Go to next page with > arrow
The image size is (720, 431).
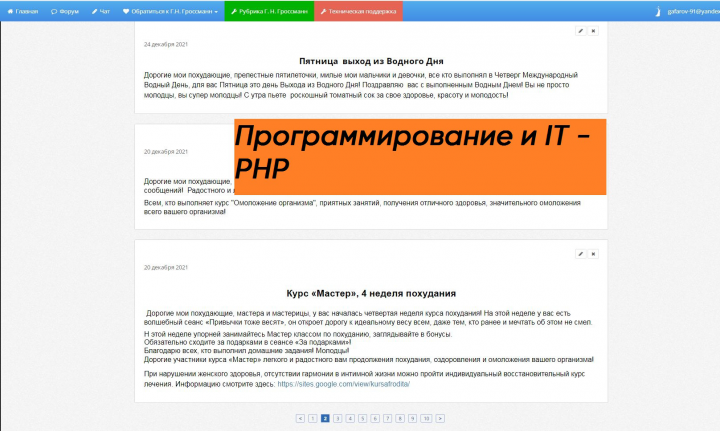[x=440, y=418]
